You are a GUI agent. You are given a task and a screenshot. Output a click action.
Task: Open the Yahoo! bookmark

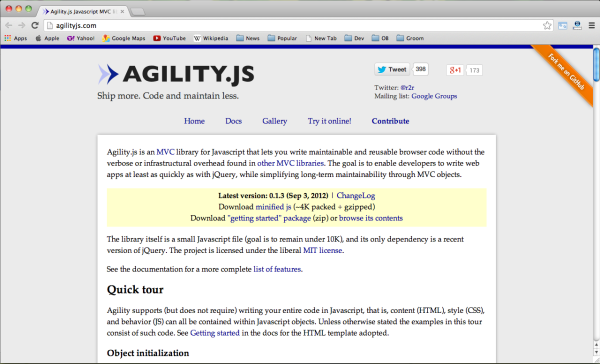pyautogui.click(x=80, y=38)
